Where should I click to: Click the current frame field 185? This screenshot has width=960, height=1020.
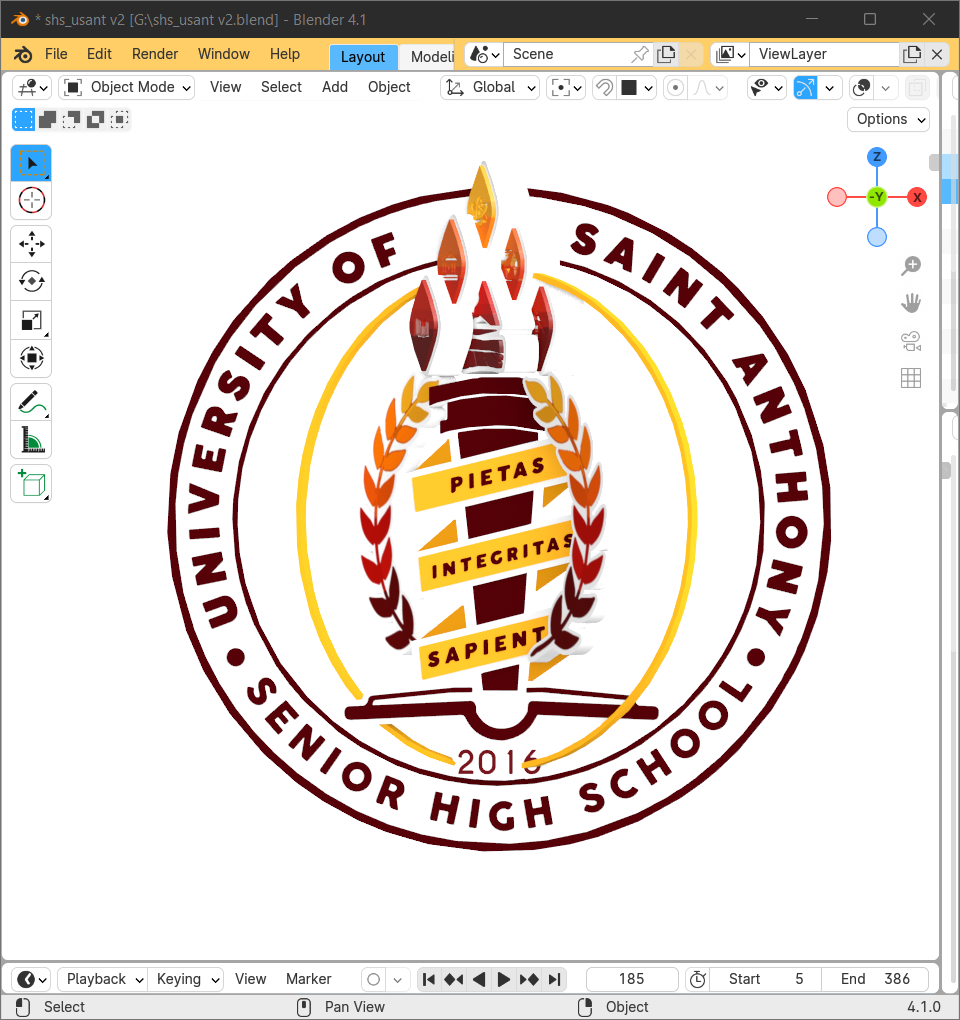[632, 979]
